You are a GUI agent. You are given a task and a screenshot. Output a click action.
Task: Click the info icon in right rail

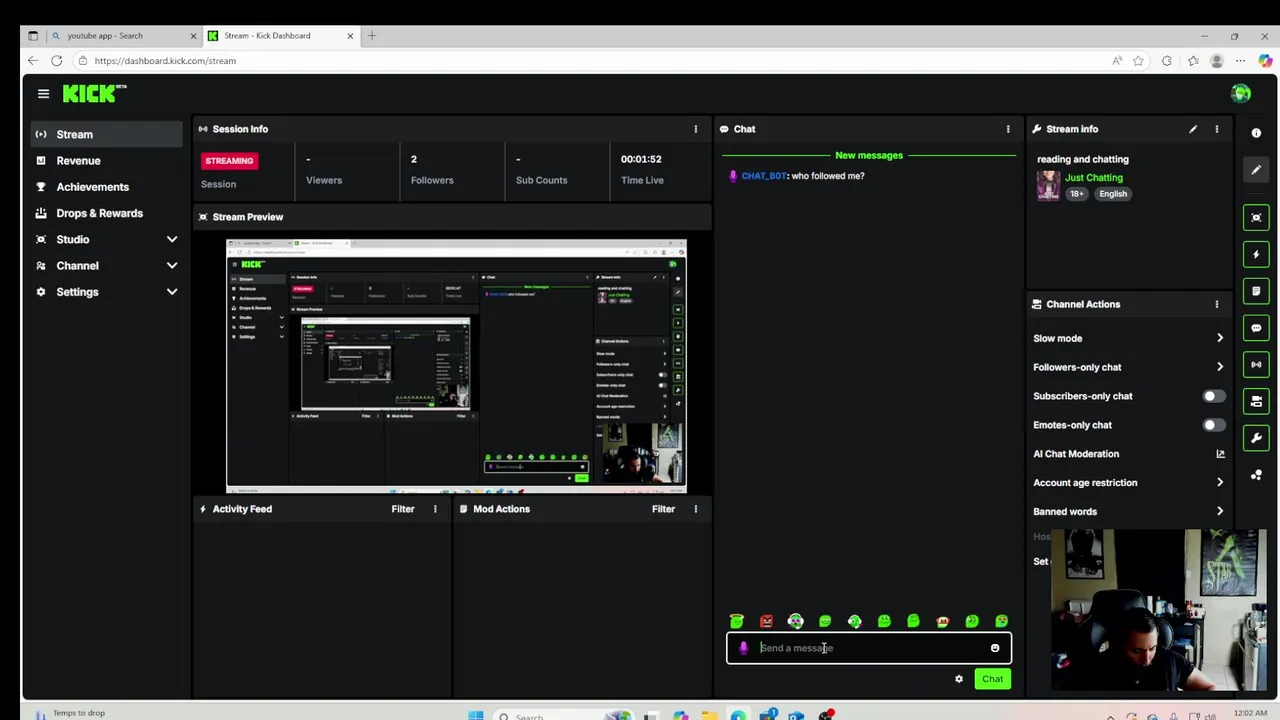(1257, 133)
